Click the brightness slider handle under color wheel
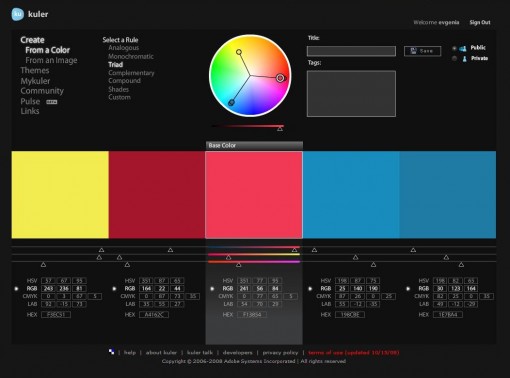Viewport: 510px width, 378px height. 280,129
